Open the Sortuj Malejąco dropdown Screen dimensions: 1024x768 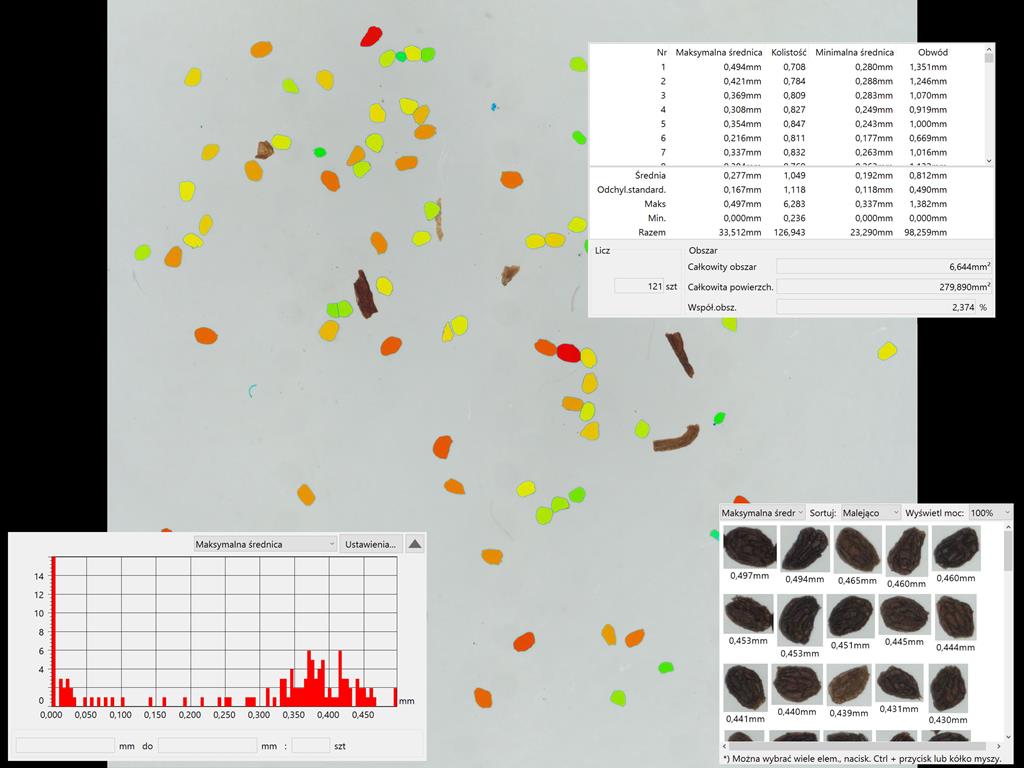(x=870, y=512)
